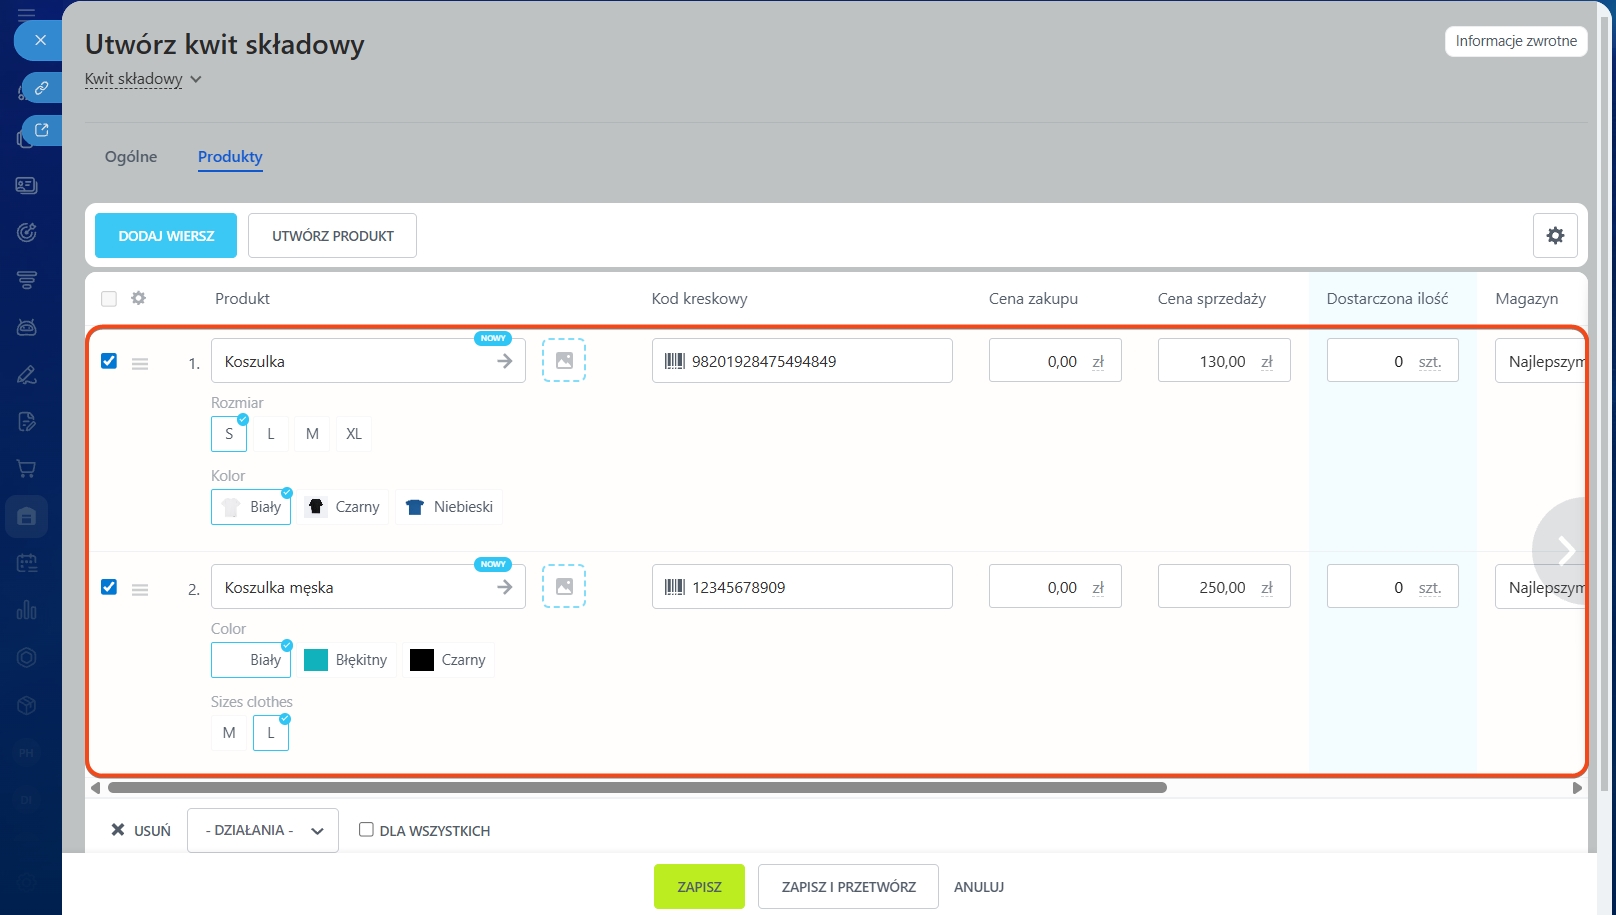Screen dimensions: 1616x915
Task: Uncheck the Koszulka row checkbox
Action: (109, 361)
